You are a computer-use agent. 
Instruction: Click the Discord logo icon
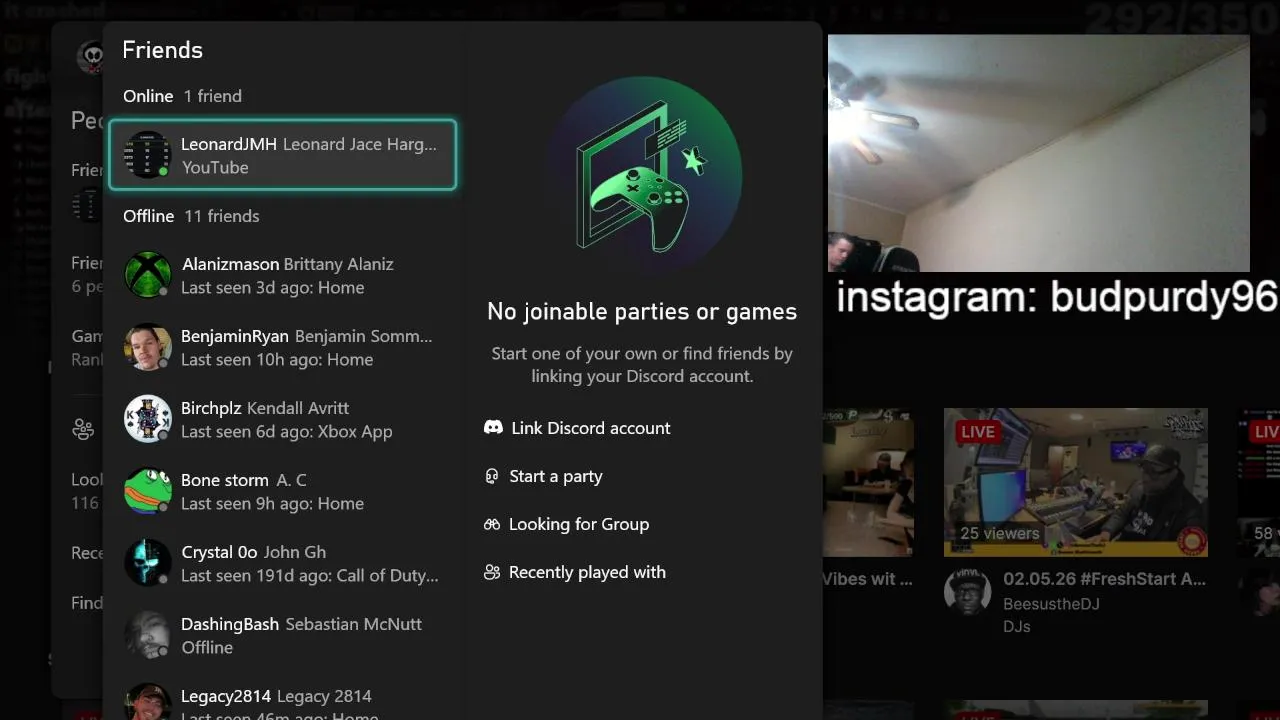coord(493,427)
